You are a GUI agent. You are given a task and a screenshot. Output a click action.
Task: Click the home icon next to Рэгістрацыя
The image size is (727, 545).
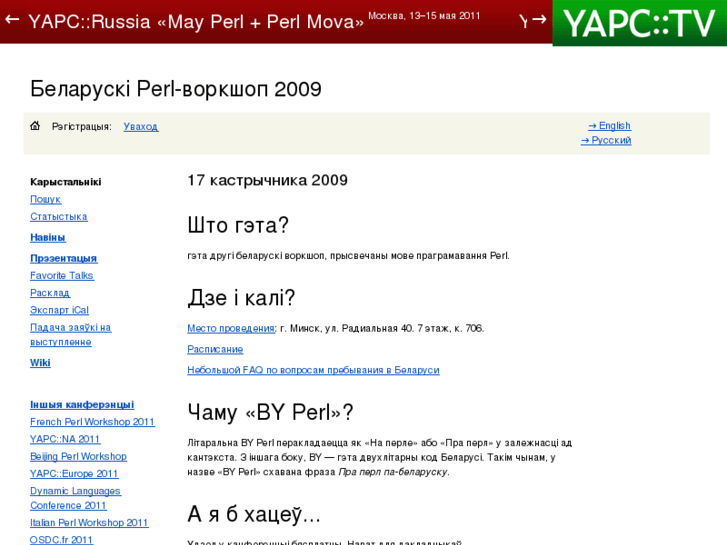pos(35,126)
